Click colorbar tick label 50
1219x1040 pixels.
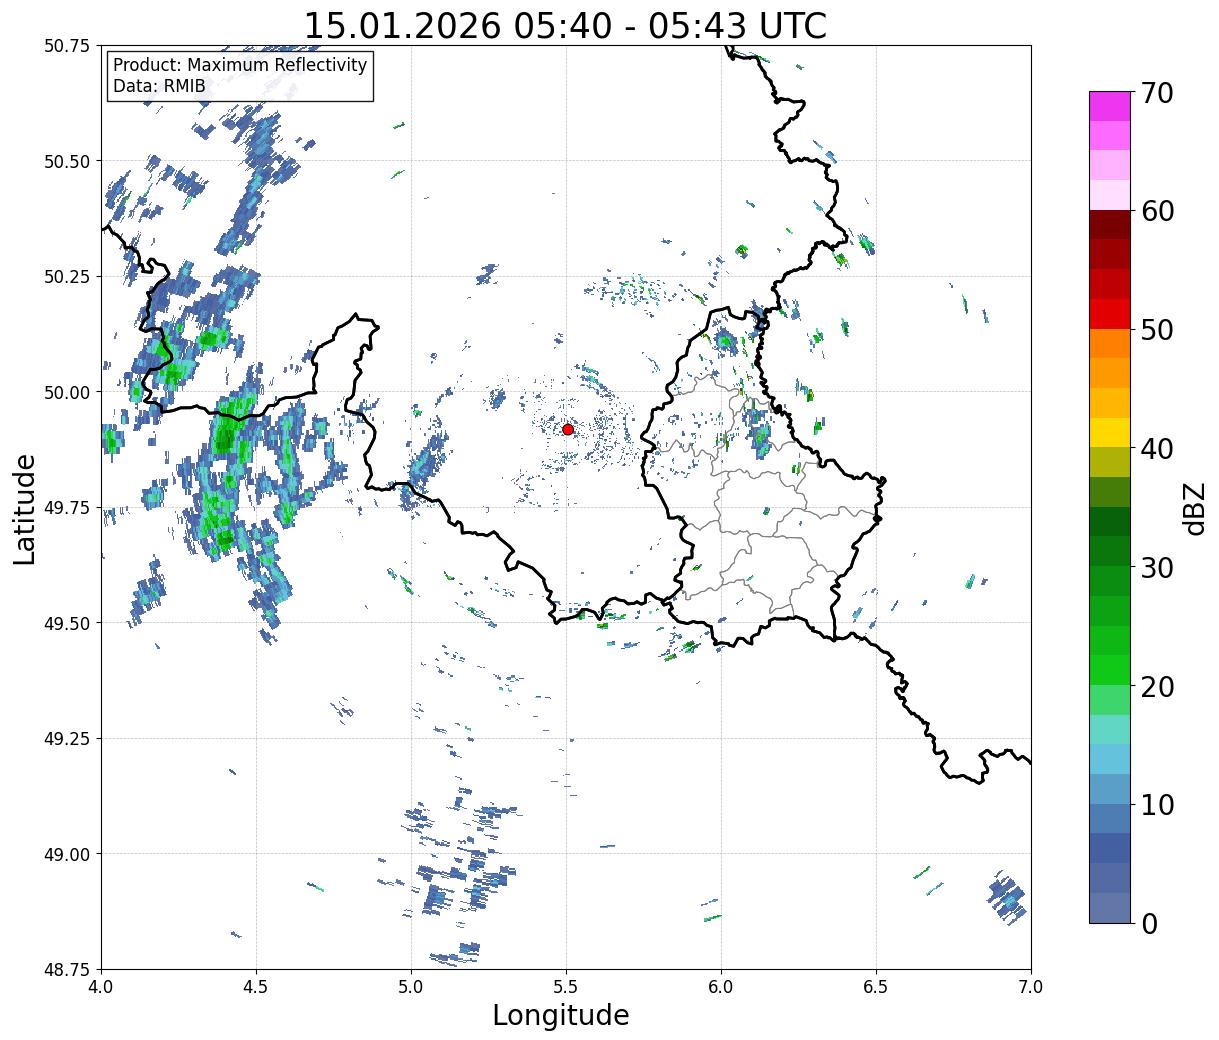click(1156, 330)
